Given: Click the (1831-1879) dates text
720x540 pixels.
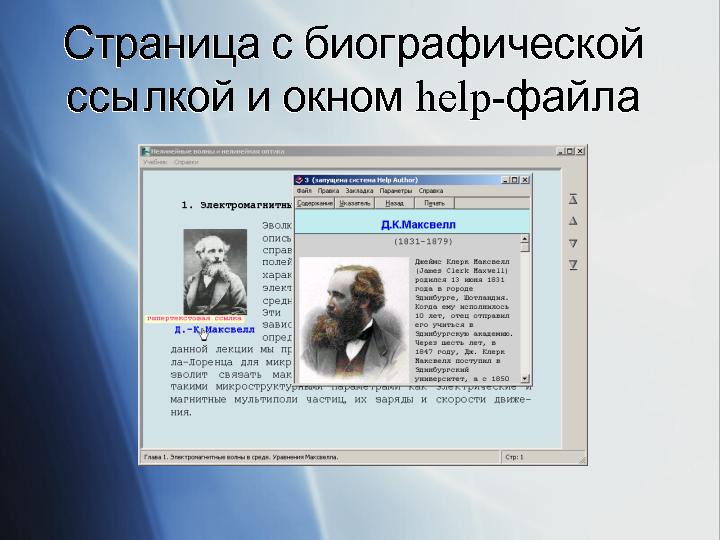Looking at the screenshot, I should tap(423, 241).
